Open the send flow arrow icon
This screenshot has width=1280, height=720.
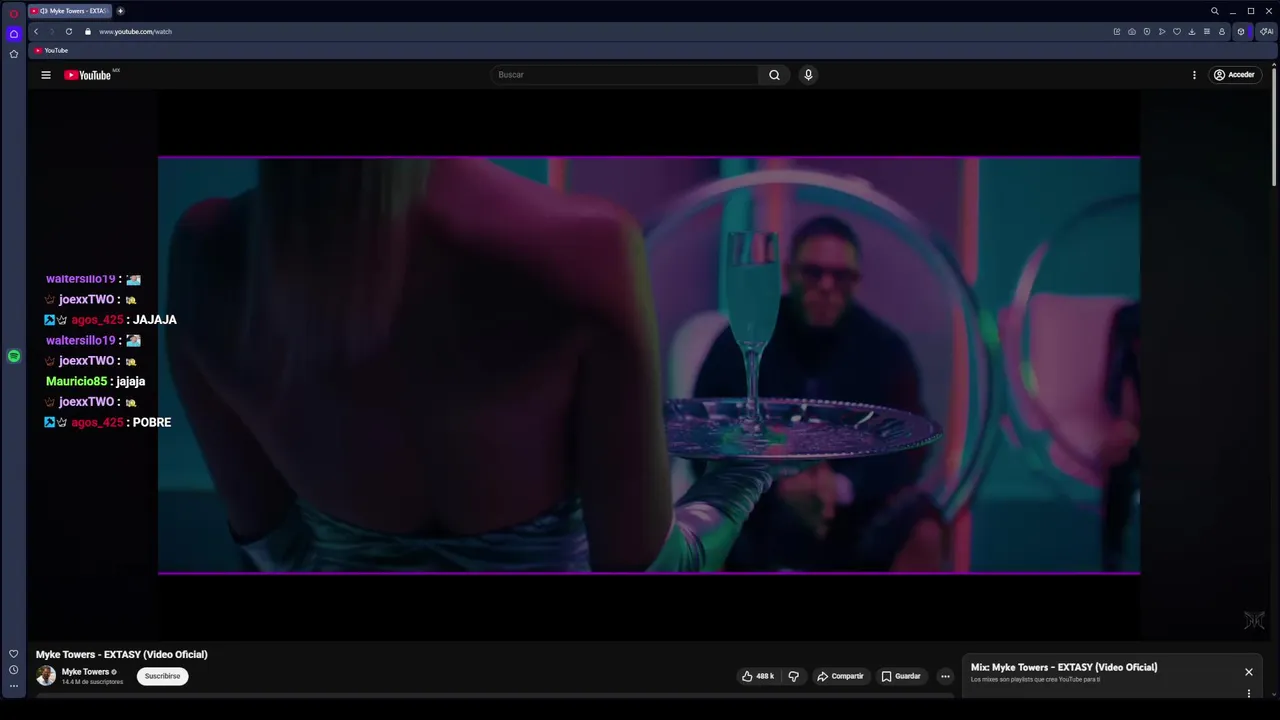[x=1162, y=32]
